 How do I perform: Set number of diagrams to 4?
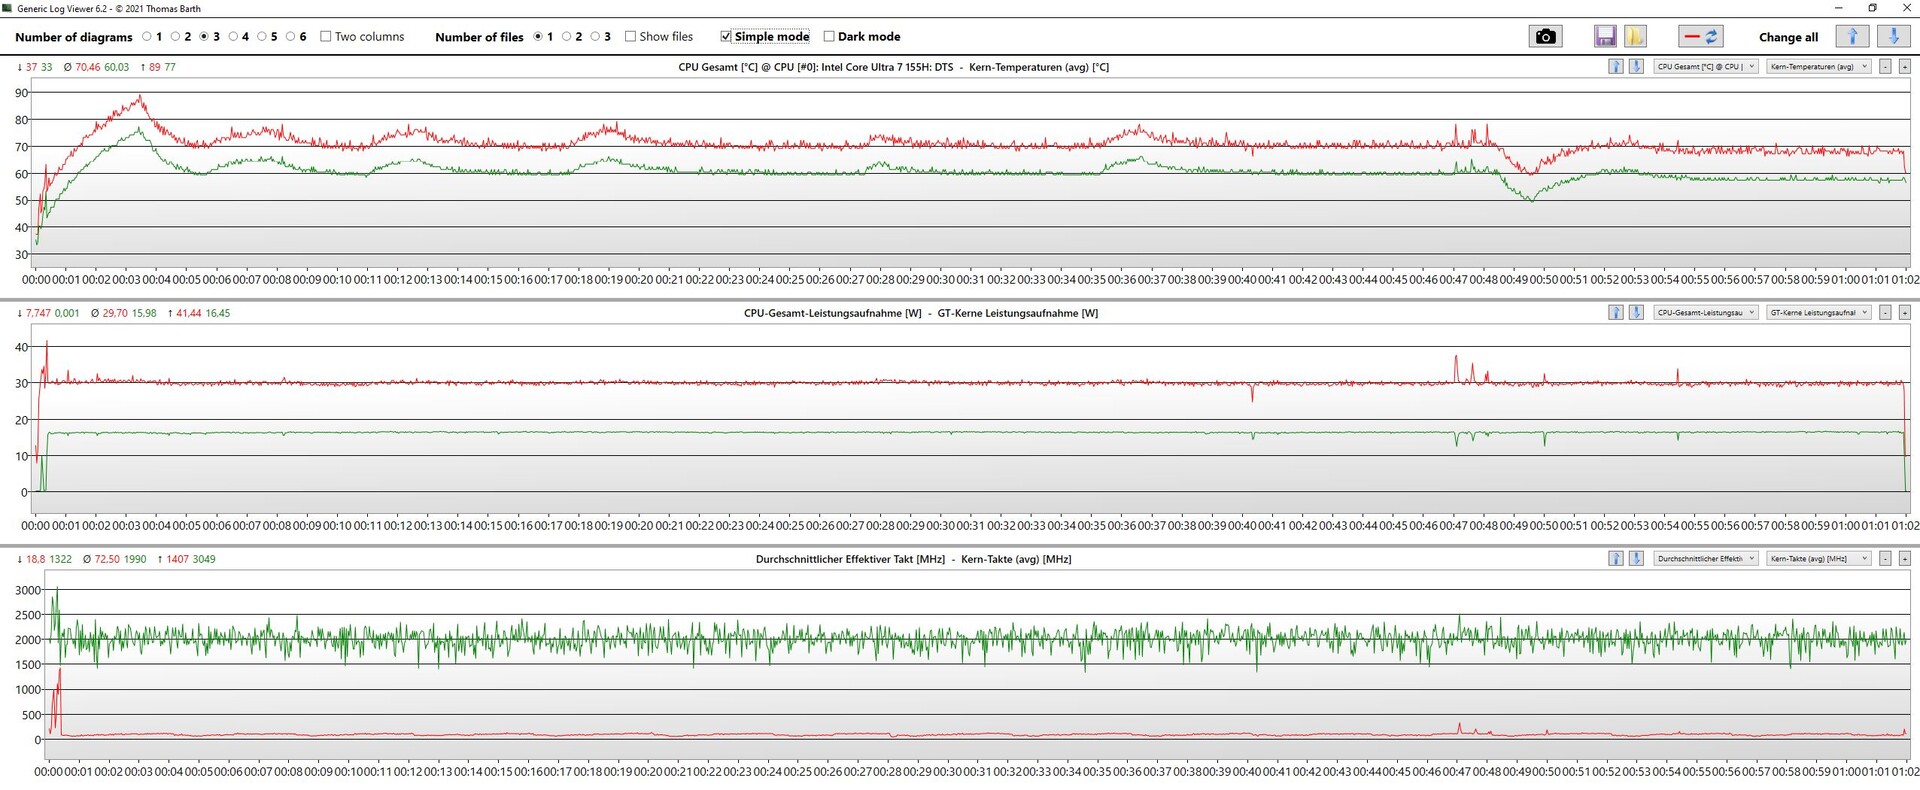tap(233, 37)
